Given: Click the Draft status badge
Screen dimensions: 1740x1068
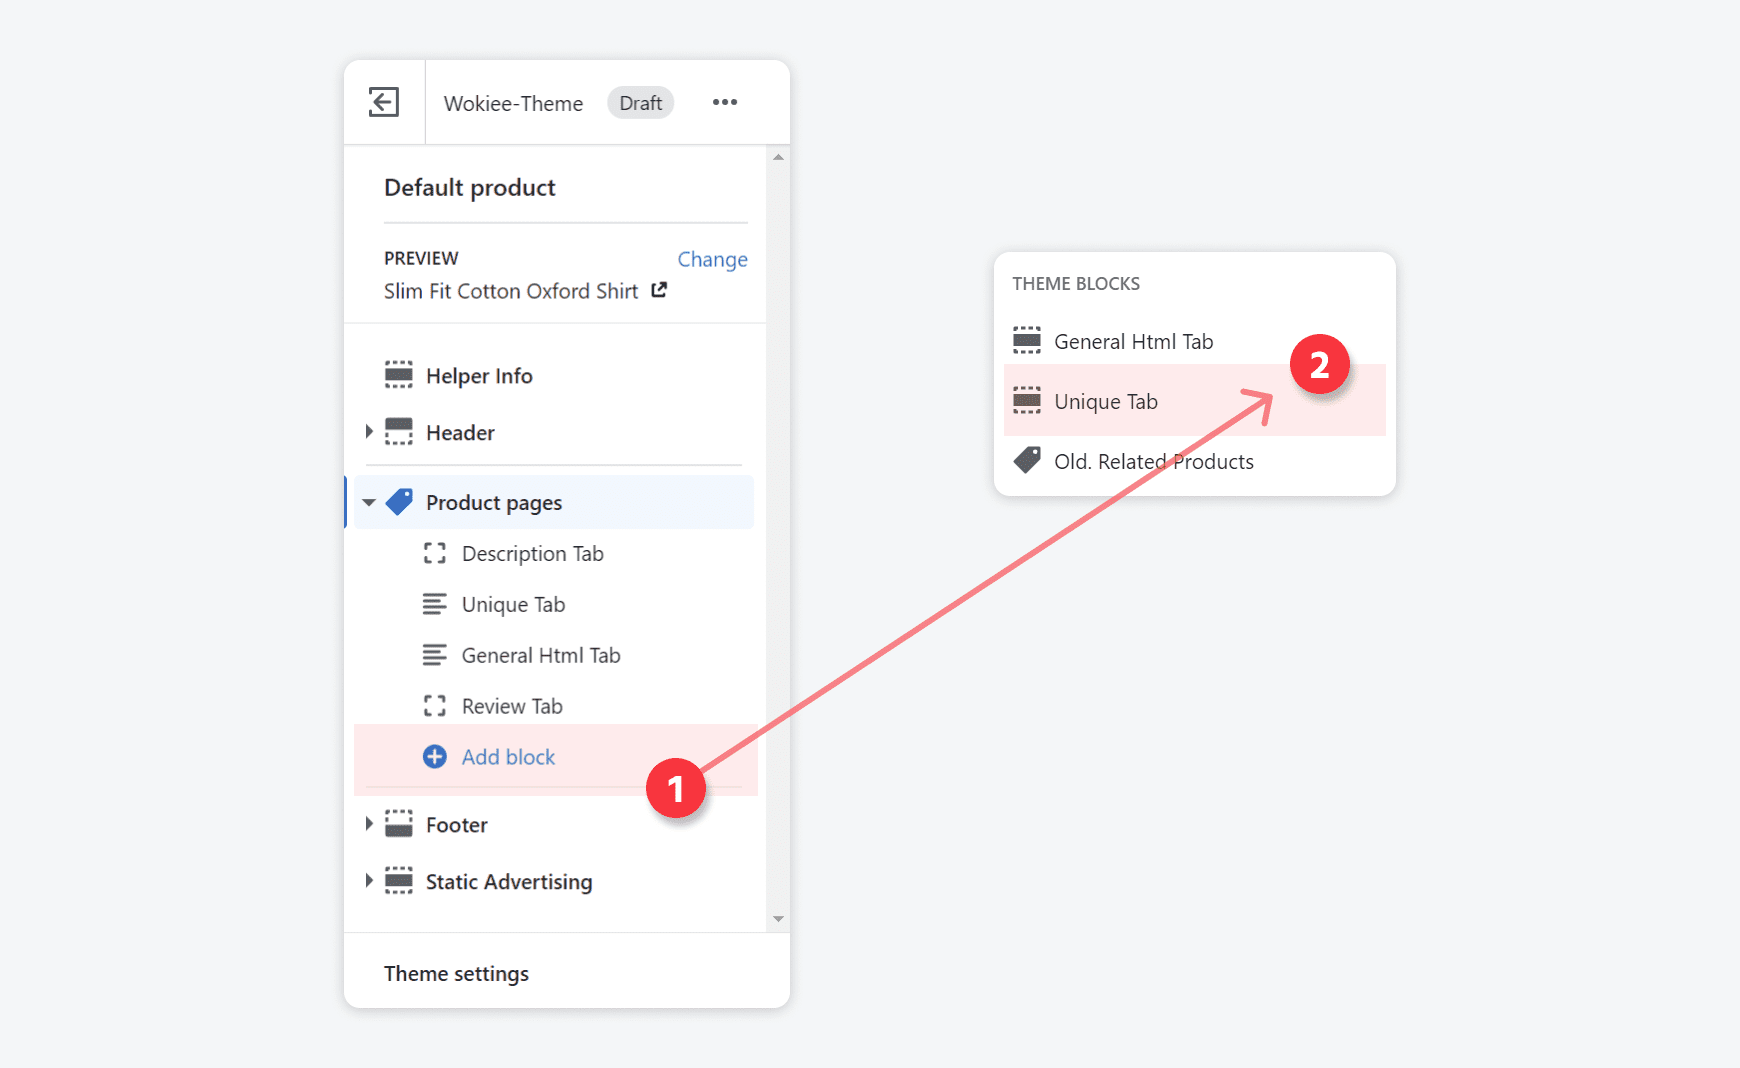Looking at the screenshot, I should click(640, 102).
